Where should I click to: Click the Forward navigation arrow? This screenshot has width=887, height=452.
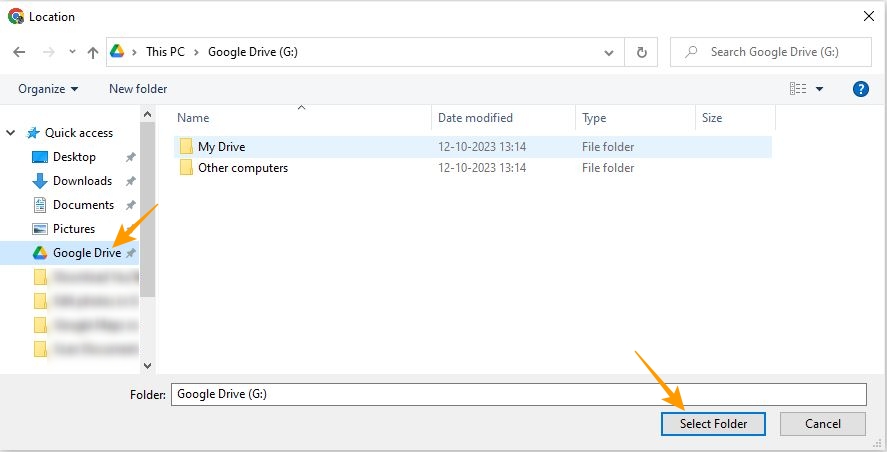click(49, 52)
